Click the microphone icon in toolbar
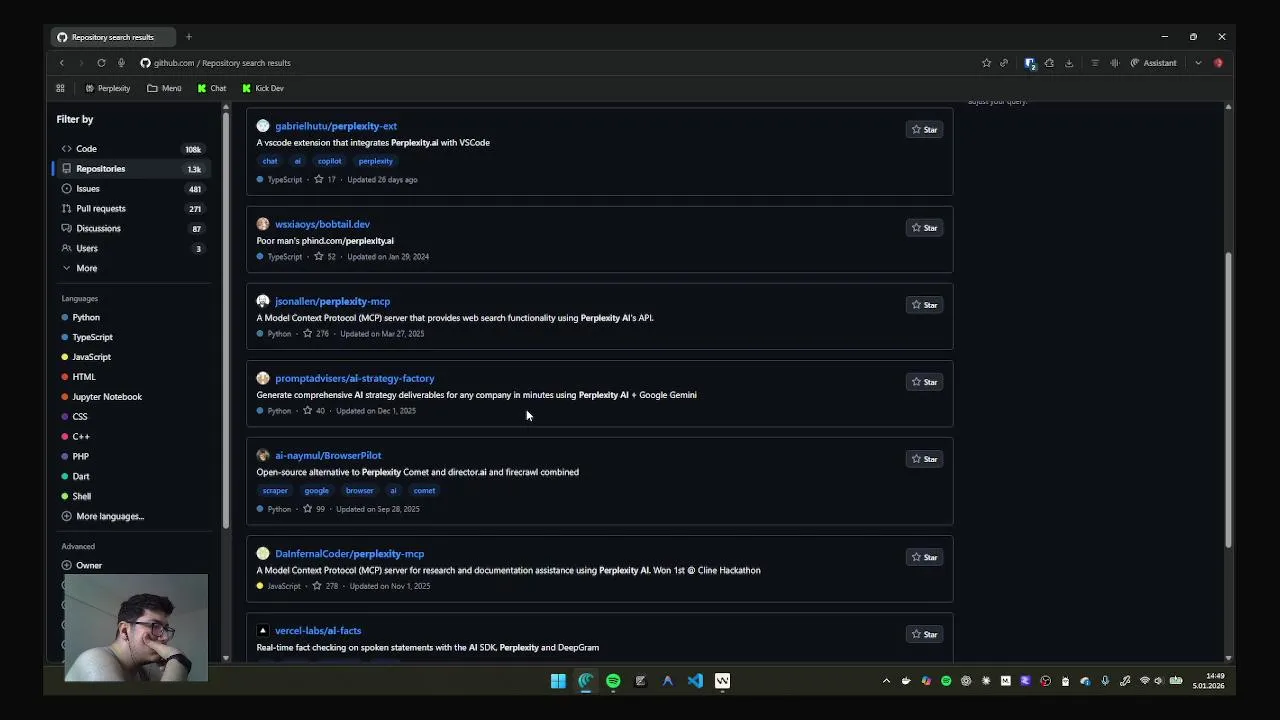This screenshot has width=1280, height=720. point(121,63)
